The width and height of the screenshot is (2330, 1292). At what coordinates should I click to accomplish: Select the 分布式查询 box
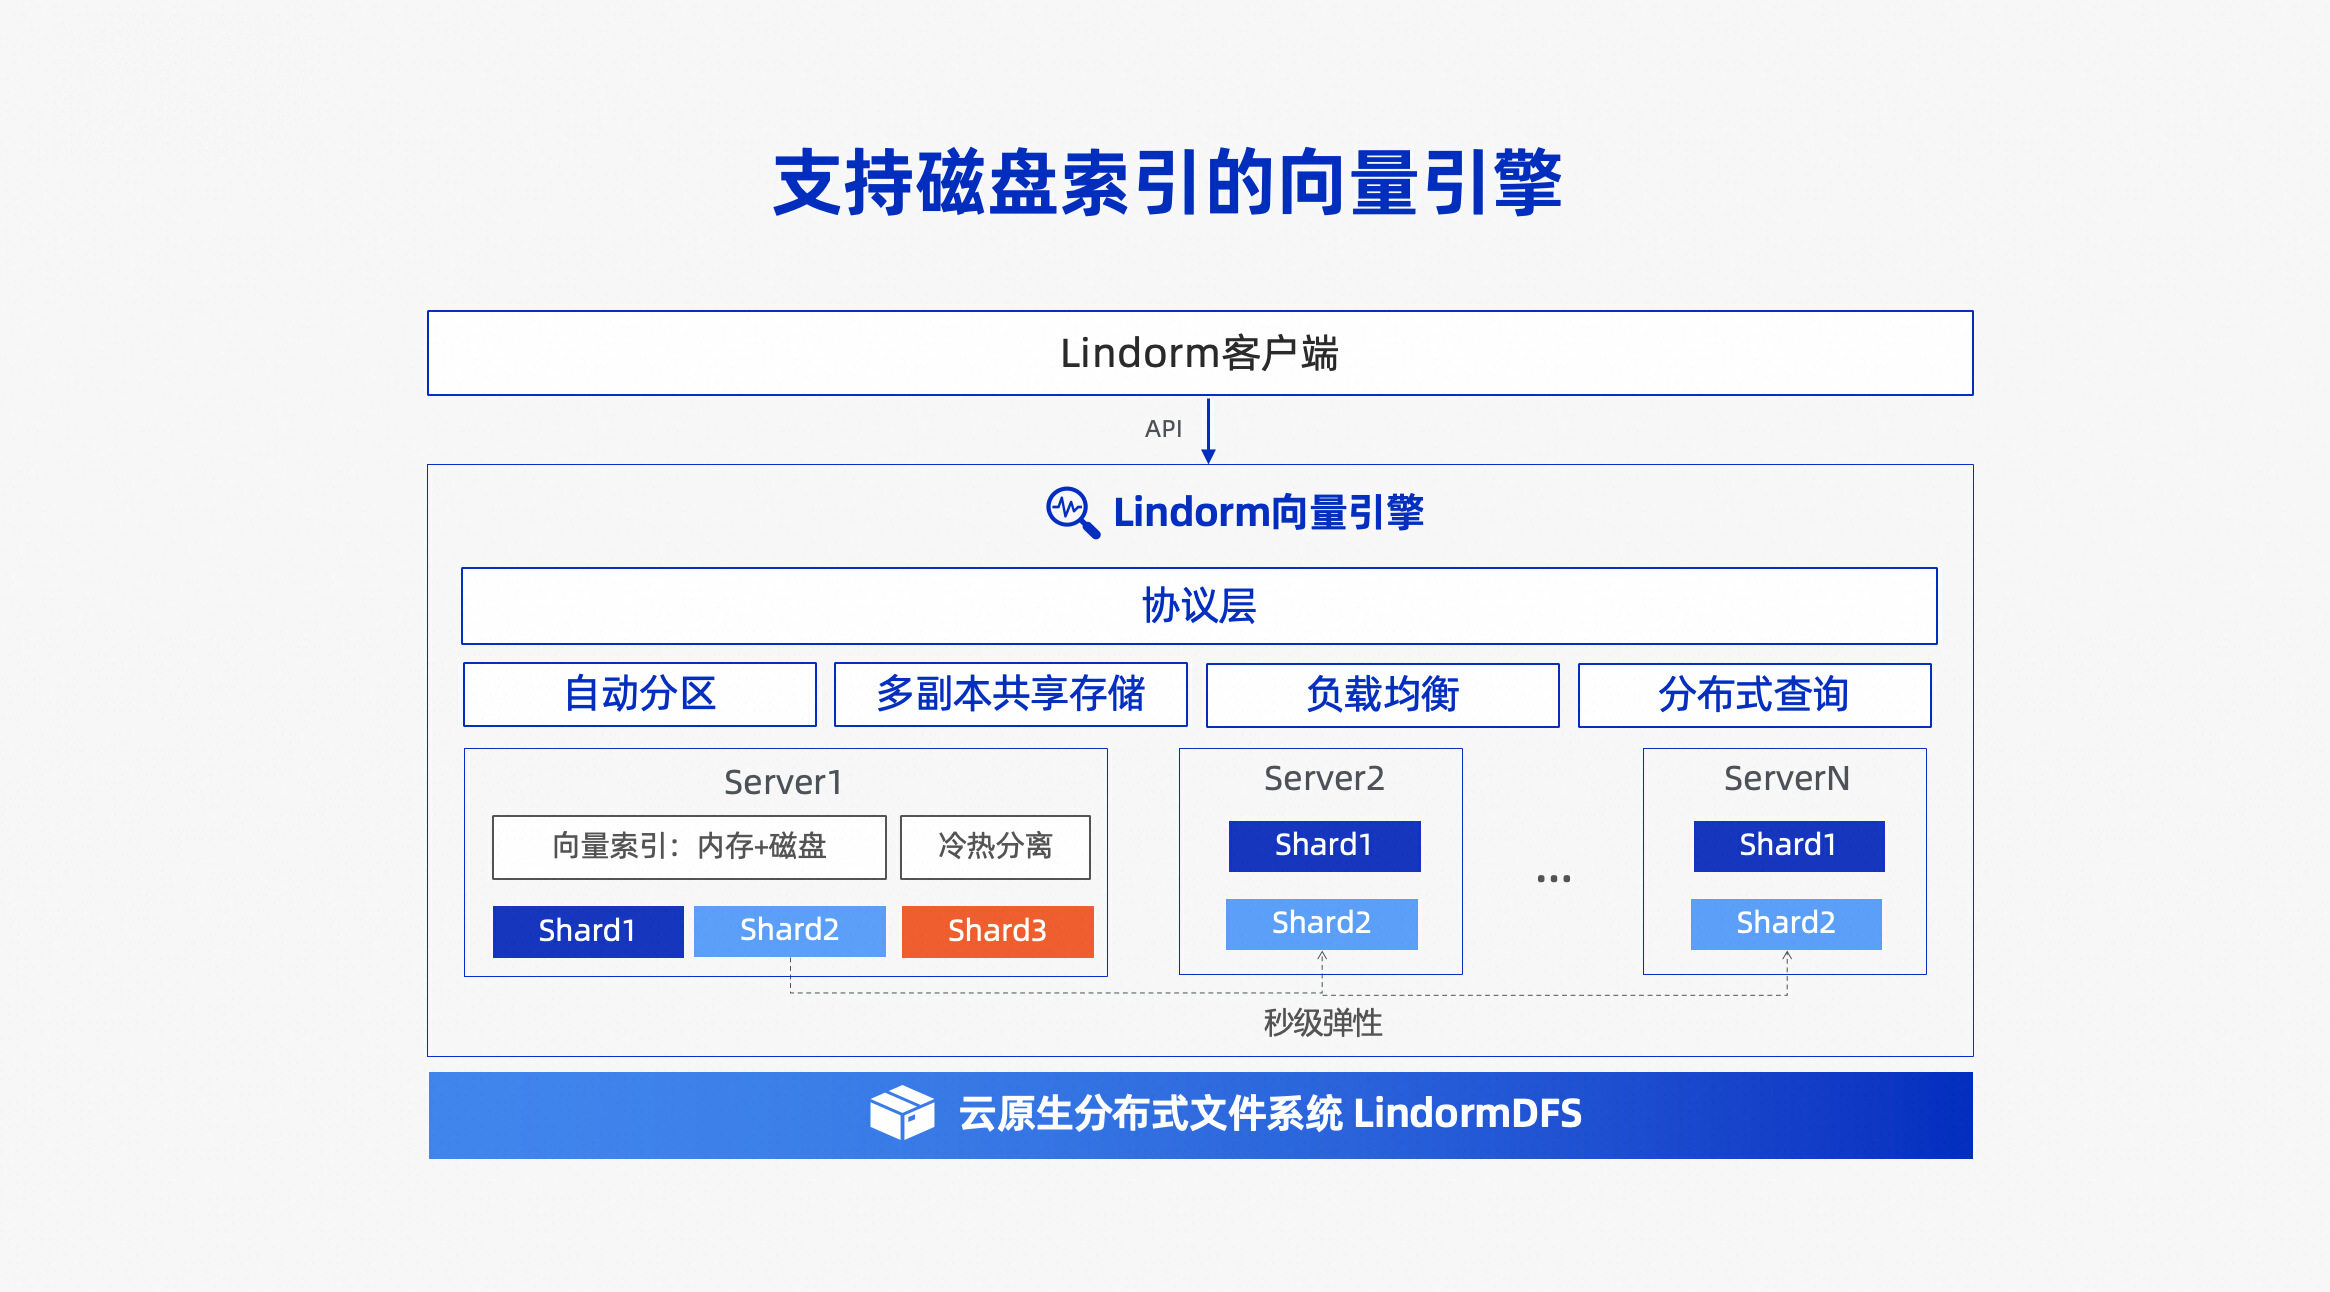(x=1753, y=694)
